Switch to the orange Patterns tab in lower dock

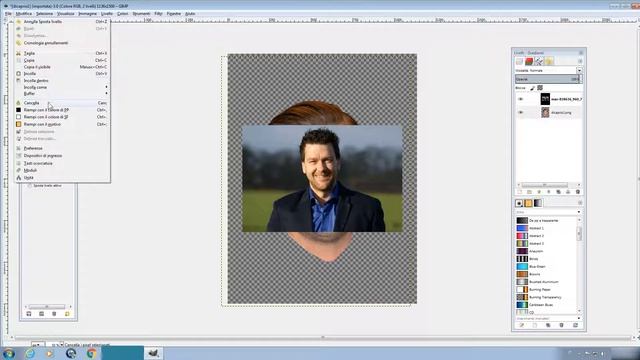pyautogui.click(x=529, y=203)
